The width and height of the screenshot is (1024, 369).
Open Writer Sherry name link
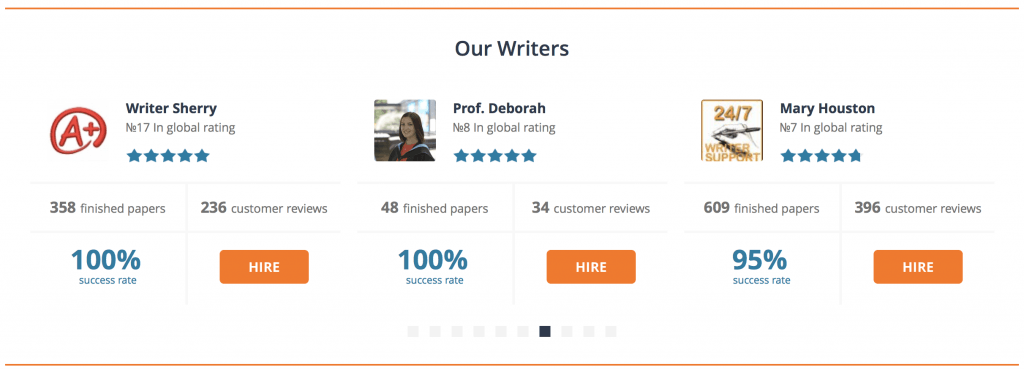click(x=171, y=108)
